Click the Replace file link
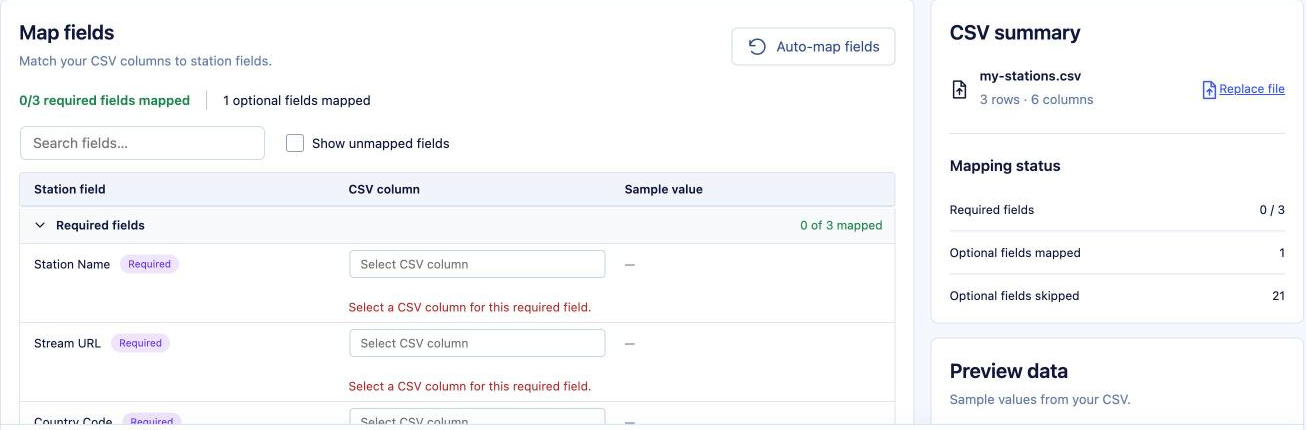The image size is (1306, 430). [1252, 89]
